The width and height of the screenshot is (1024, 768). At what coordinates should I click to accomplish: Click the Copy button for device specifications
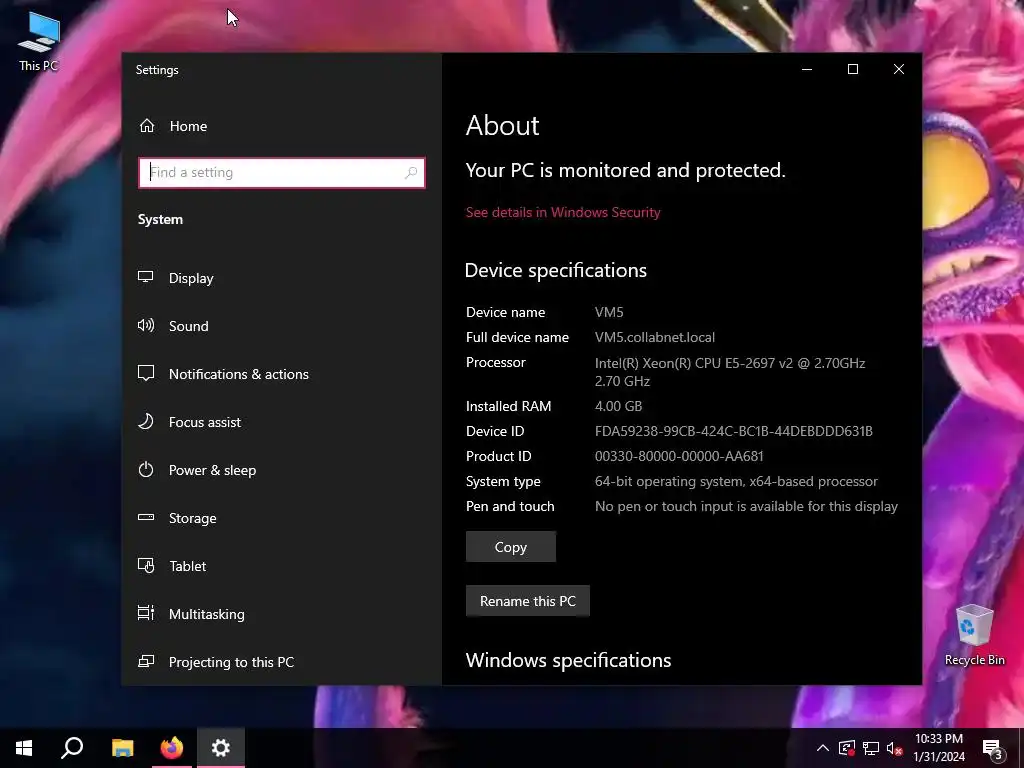[x=511, y=547]
